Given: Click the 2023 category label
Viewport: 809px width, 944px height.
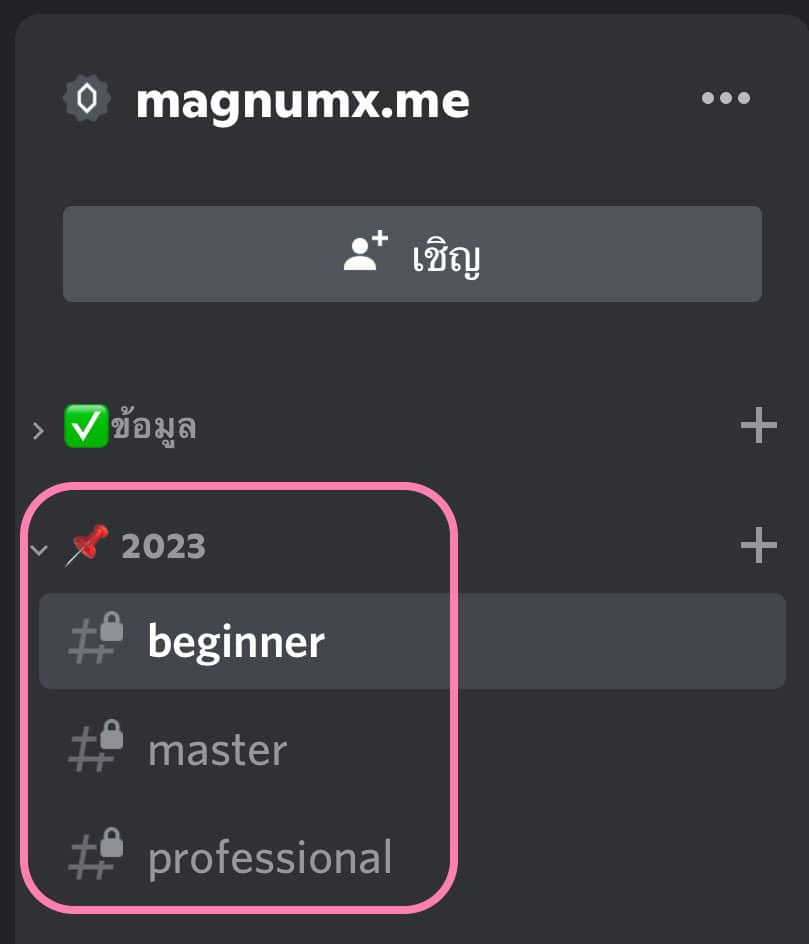Looking at the screenshot, I should click(x=163, y=546).
